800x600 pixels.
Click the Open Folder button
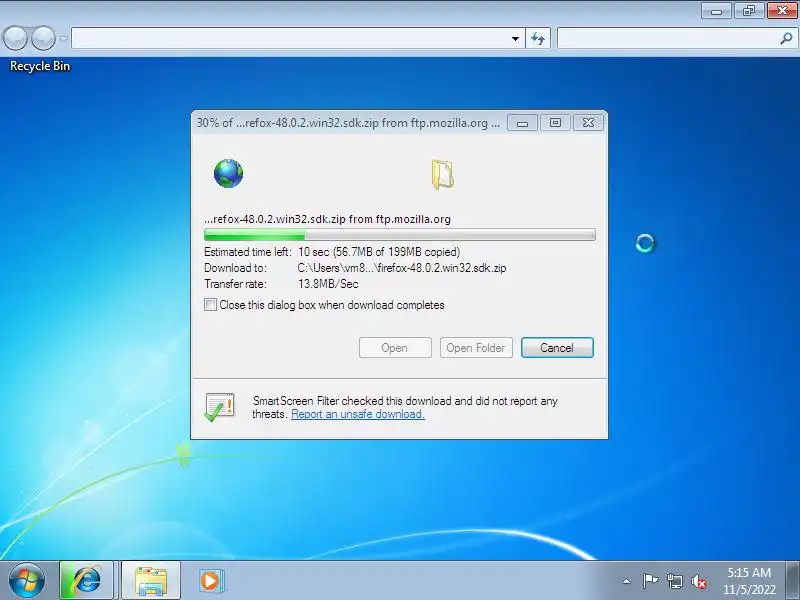coord(476,347)
